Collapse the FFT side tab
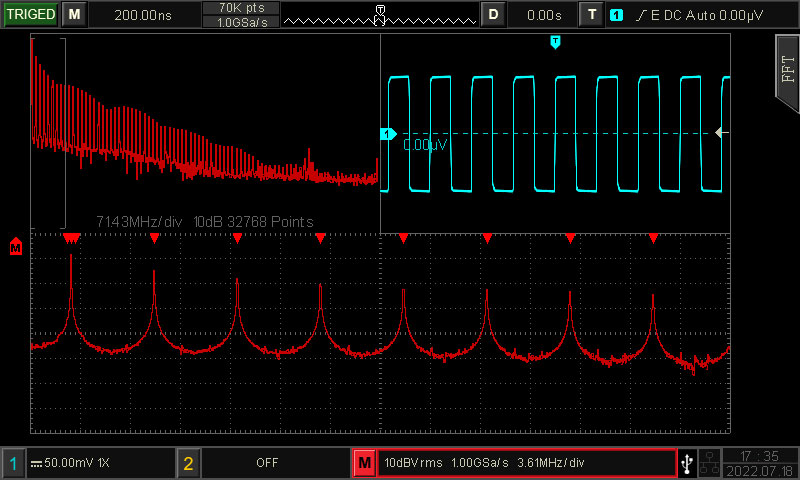 786,67
